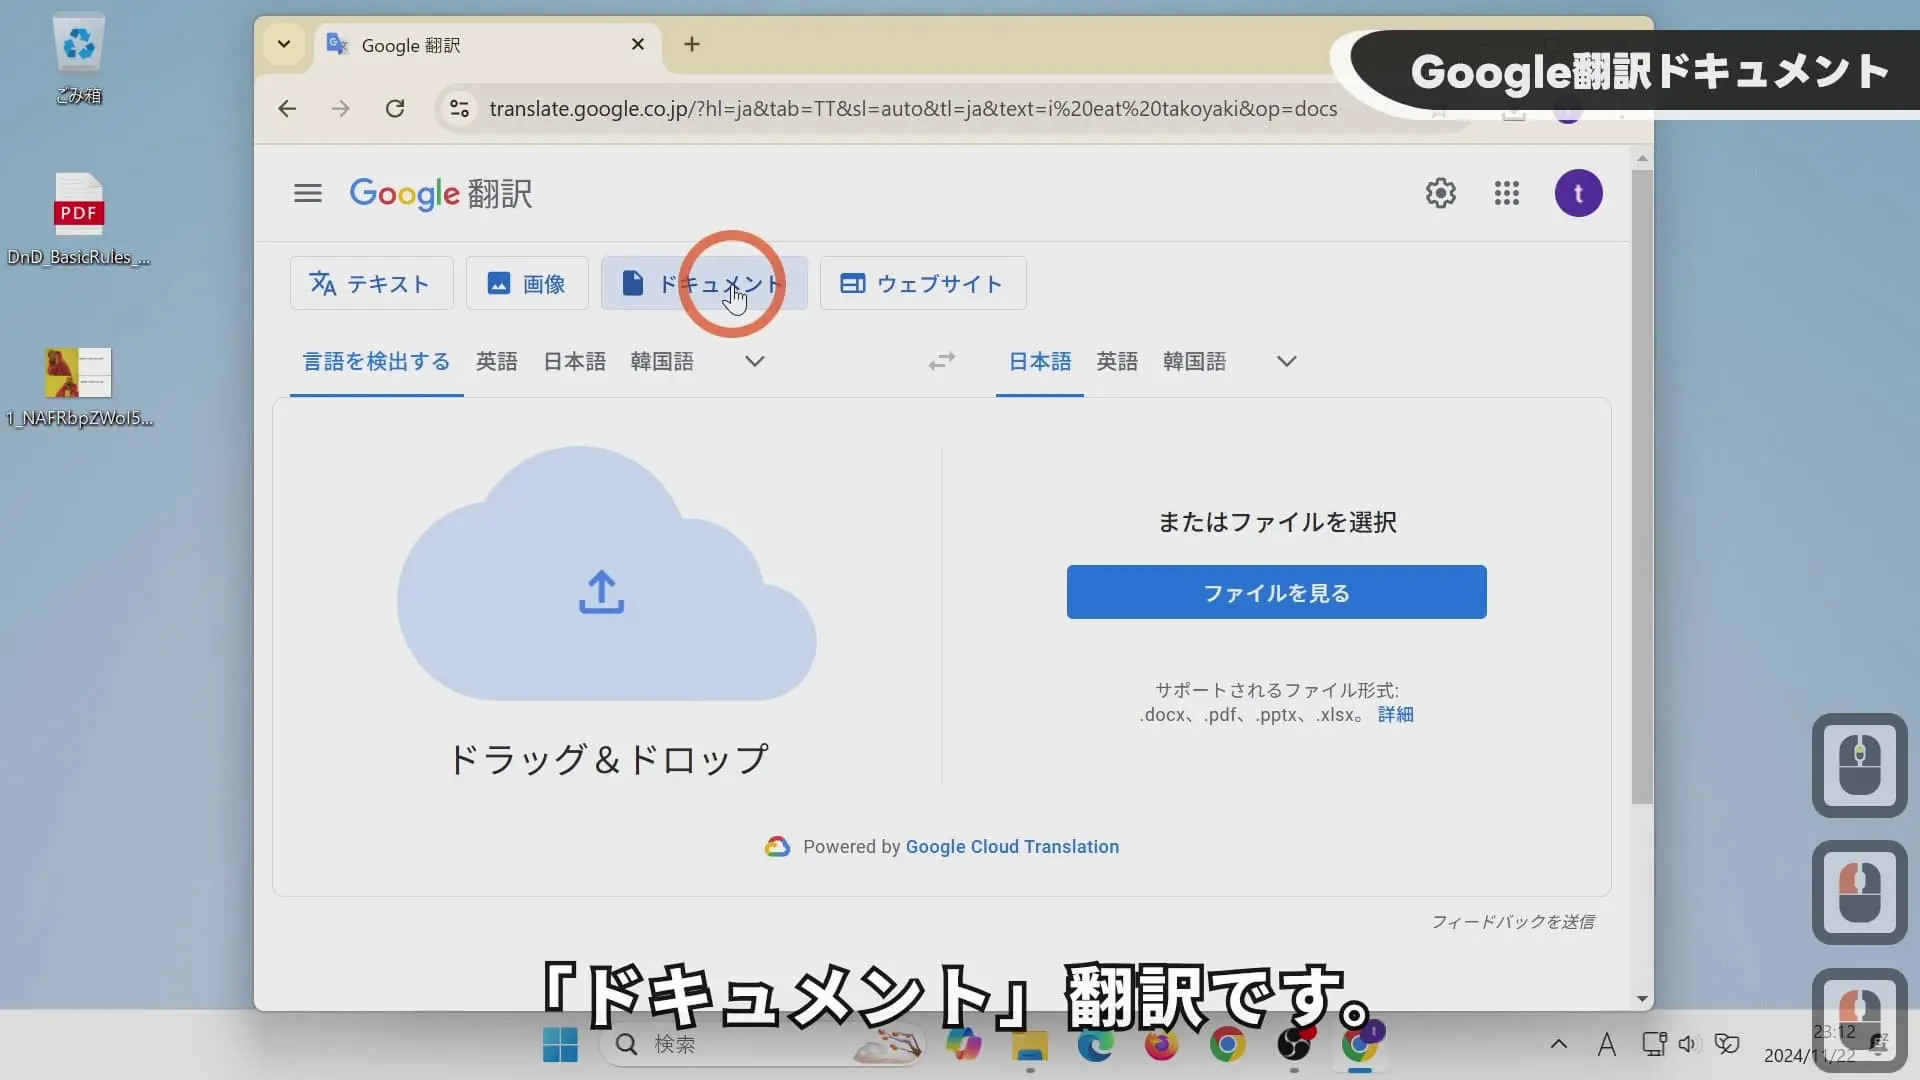Select the 画像 image translation mode
The width and height of the screenshot is (1920, 1080).
pos(526,283)
